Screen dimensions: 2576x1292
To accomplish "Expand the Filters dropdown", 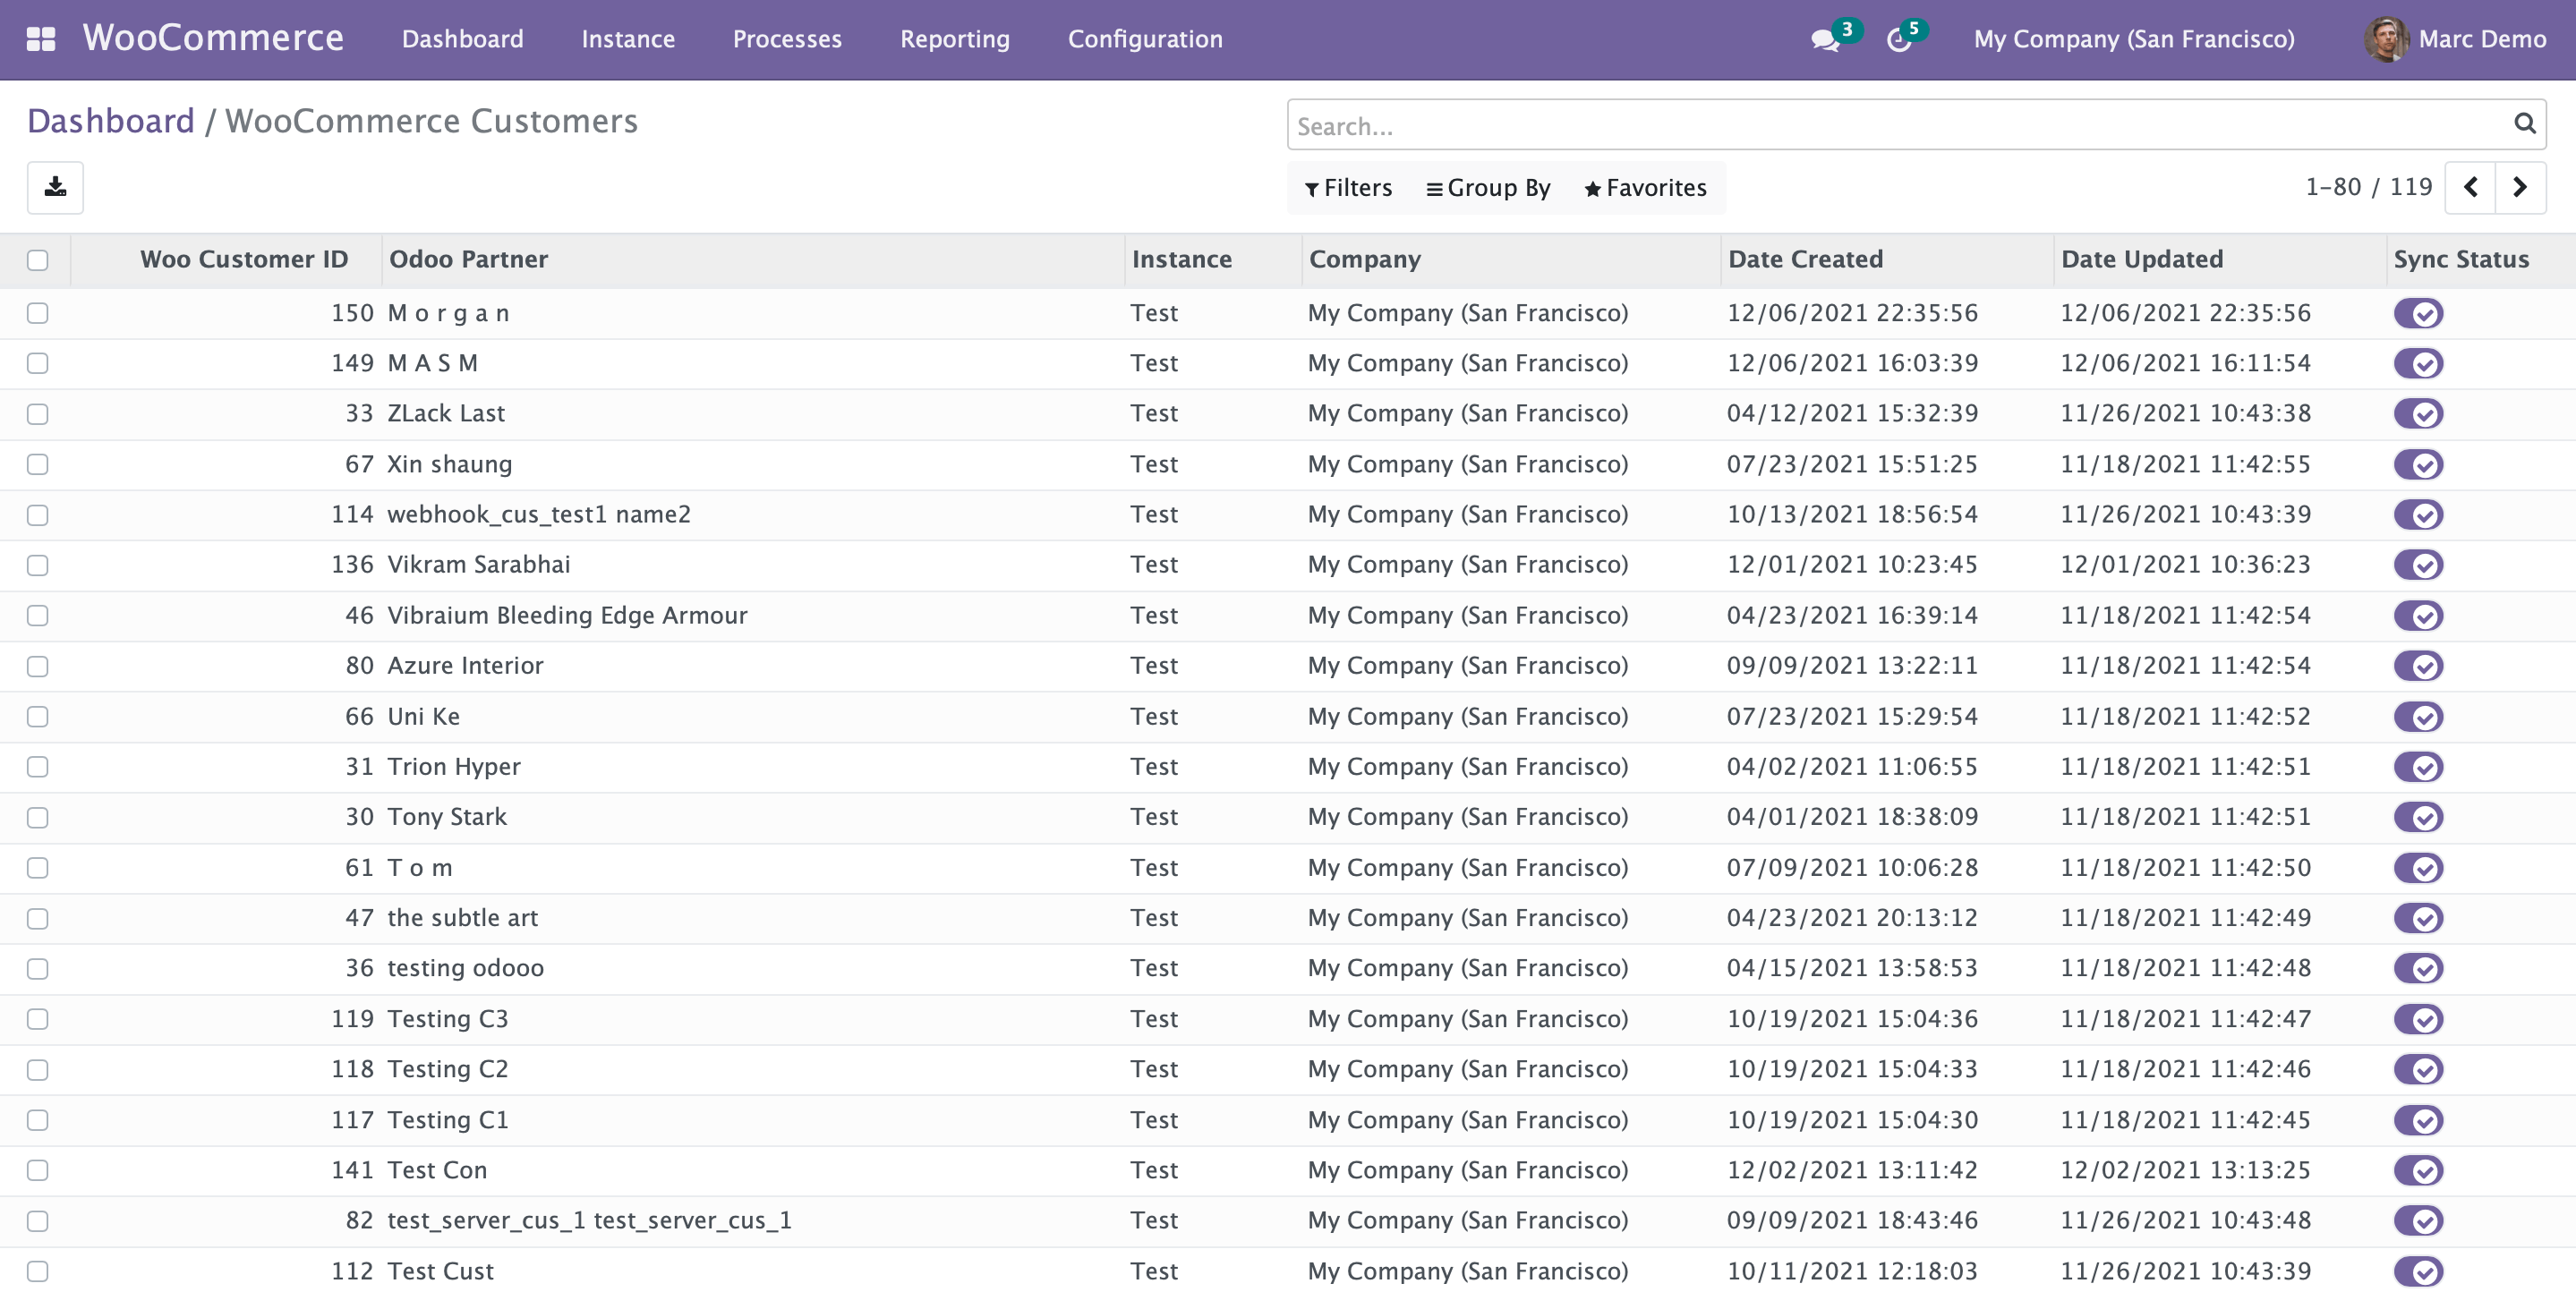I will click(1348, 188).
